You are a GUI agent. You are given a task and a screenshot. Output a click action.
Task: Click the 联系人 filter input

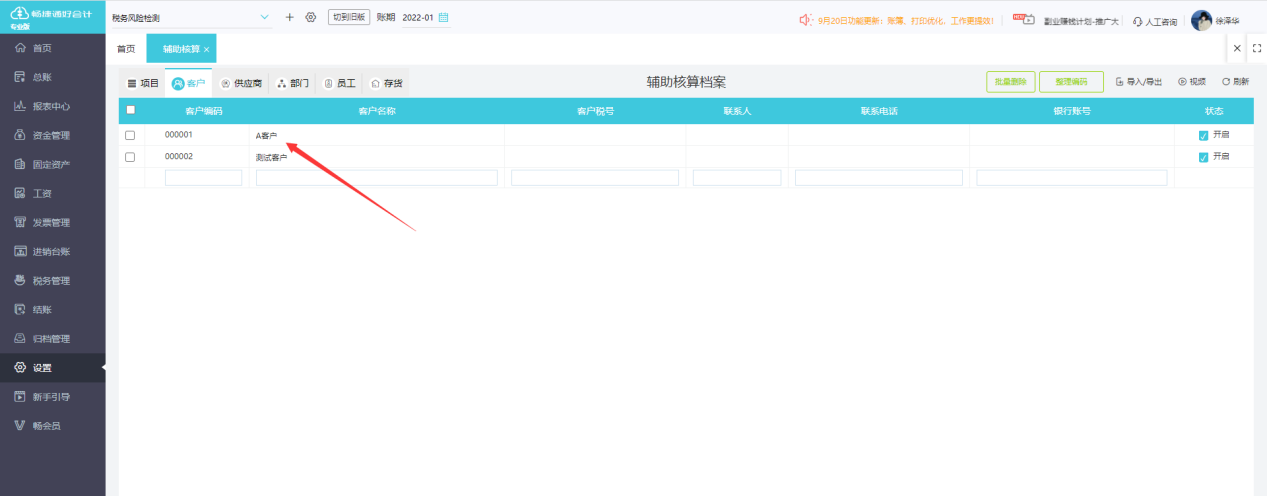click(x=737, y=178)
